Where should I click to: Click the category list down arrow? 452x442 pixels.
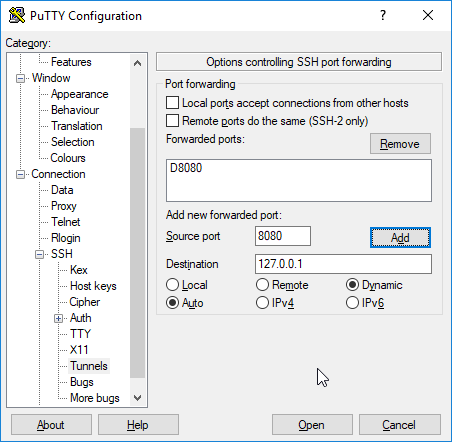pyautogui.click(x=137, y=398)
